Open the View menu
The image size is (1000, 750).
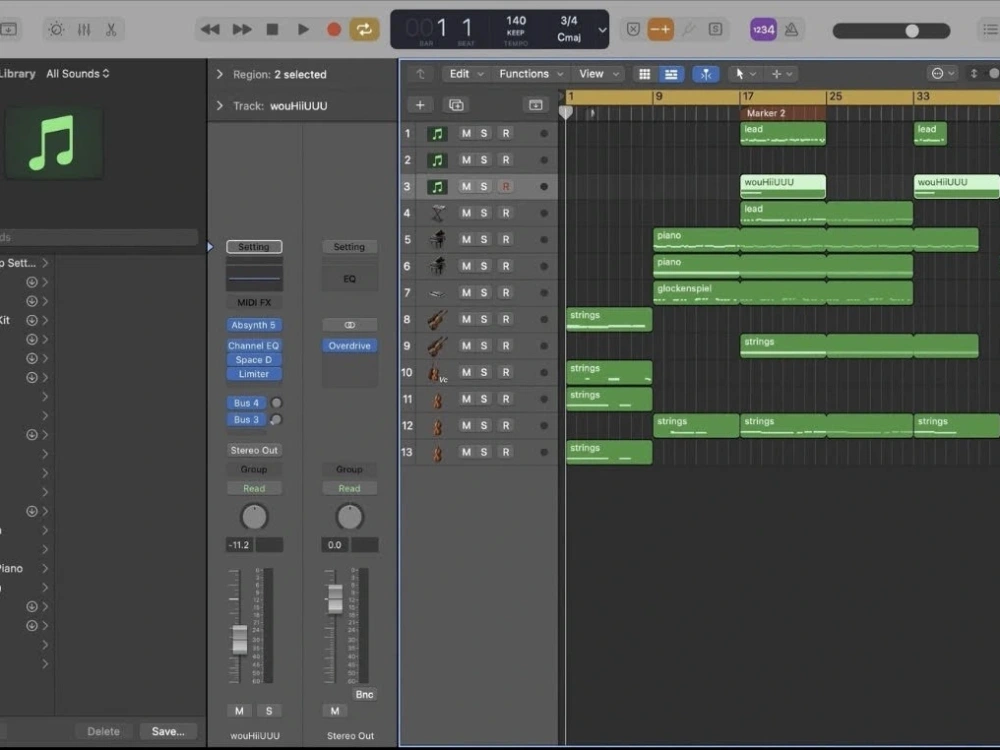[x=598, y=74]
